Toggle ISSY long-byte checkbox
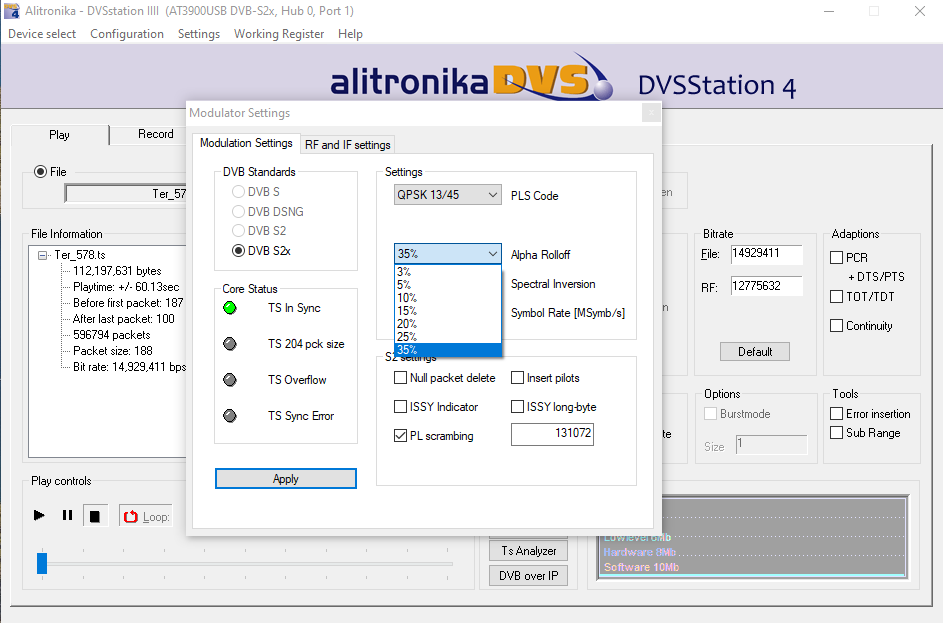This screenshot has height=623, width=943. pos(517,407)
